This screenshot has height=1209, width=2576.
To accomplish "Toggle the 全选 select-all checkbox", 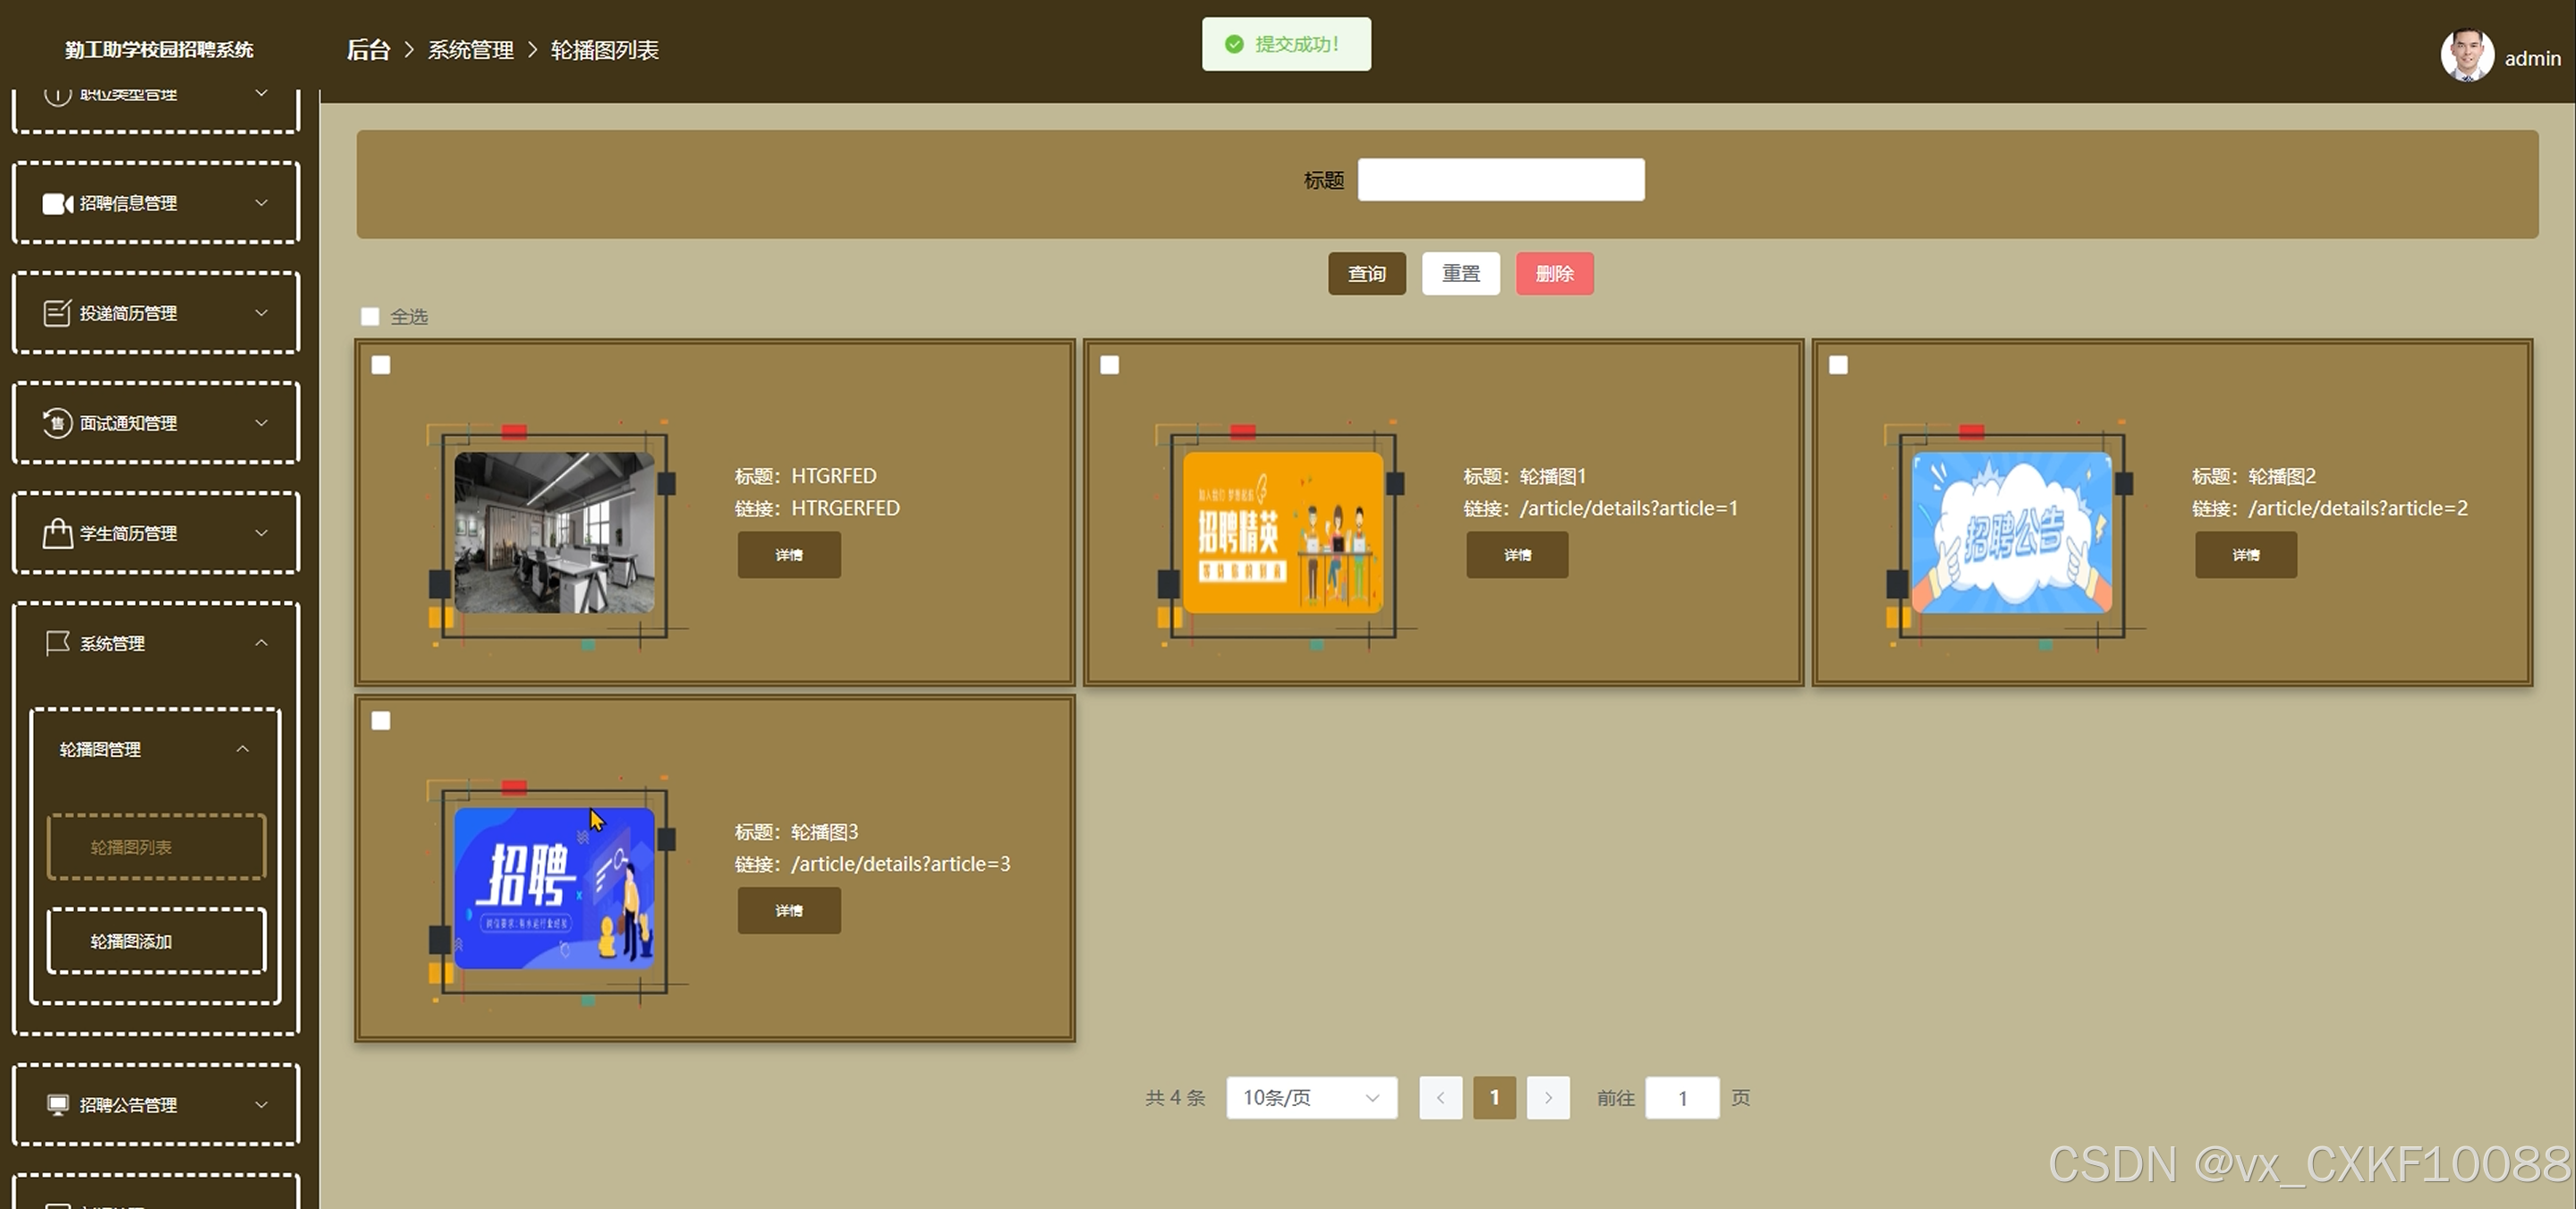I will pos(370,316).
